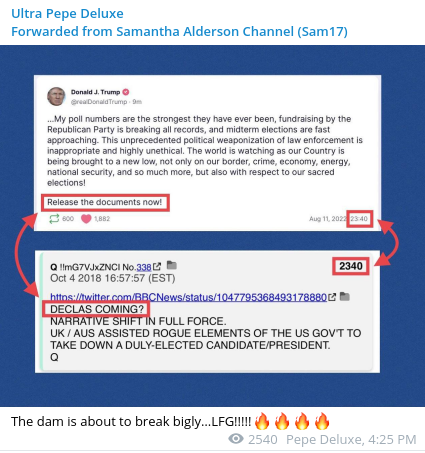The height and width of the screenshot is (453, 425).
Task: Click the highlighted 23:40 timestamp
Action: click(359, 219)
